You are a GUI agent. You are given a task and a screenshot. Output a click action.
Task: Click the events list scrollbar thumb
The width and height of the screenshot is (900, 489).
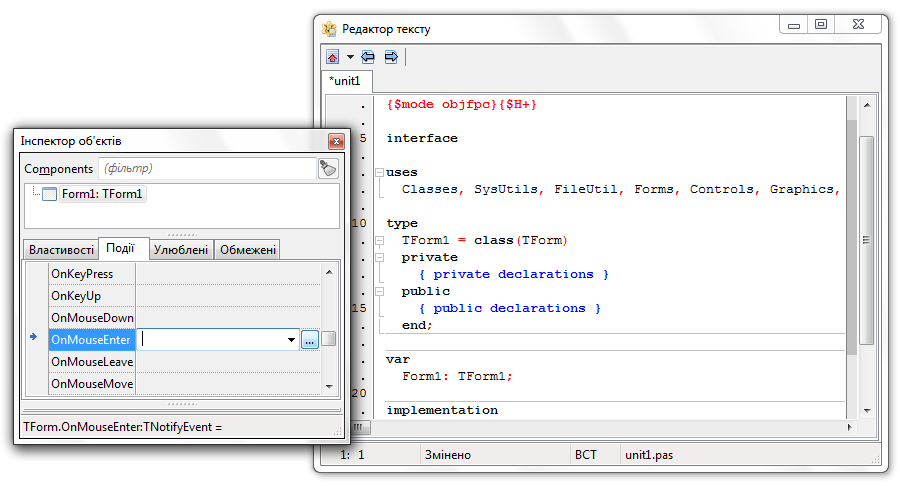[329, 339]
